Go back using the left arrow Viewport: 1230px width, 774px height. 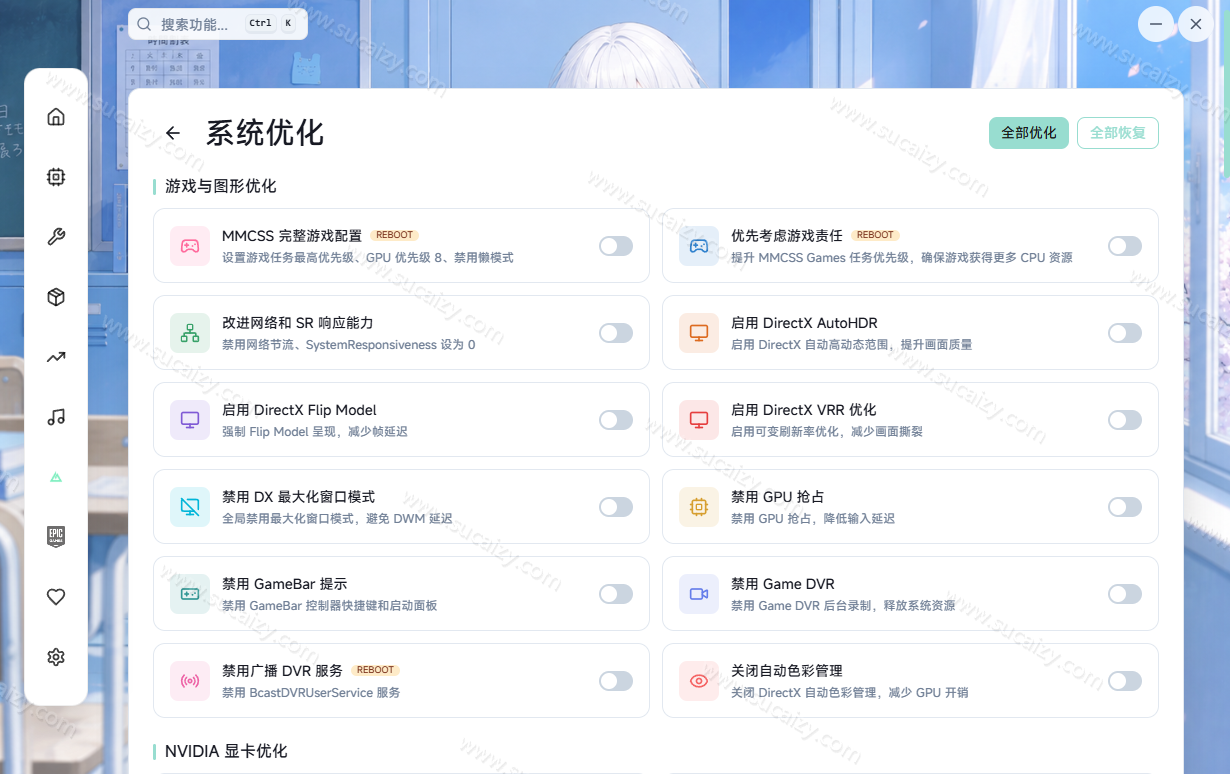pos(173,133)
